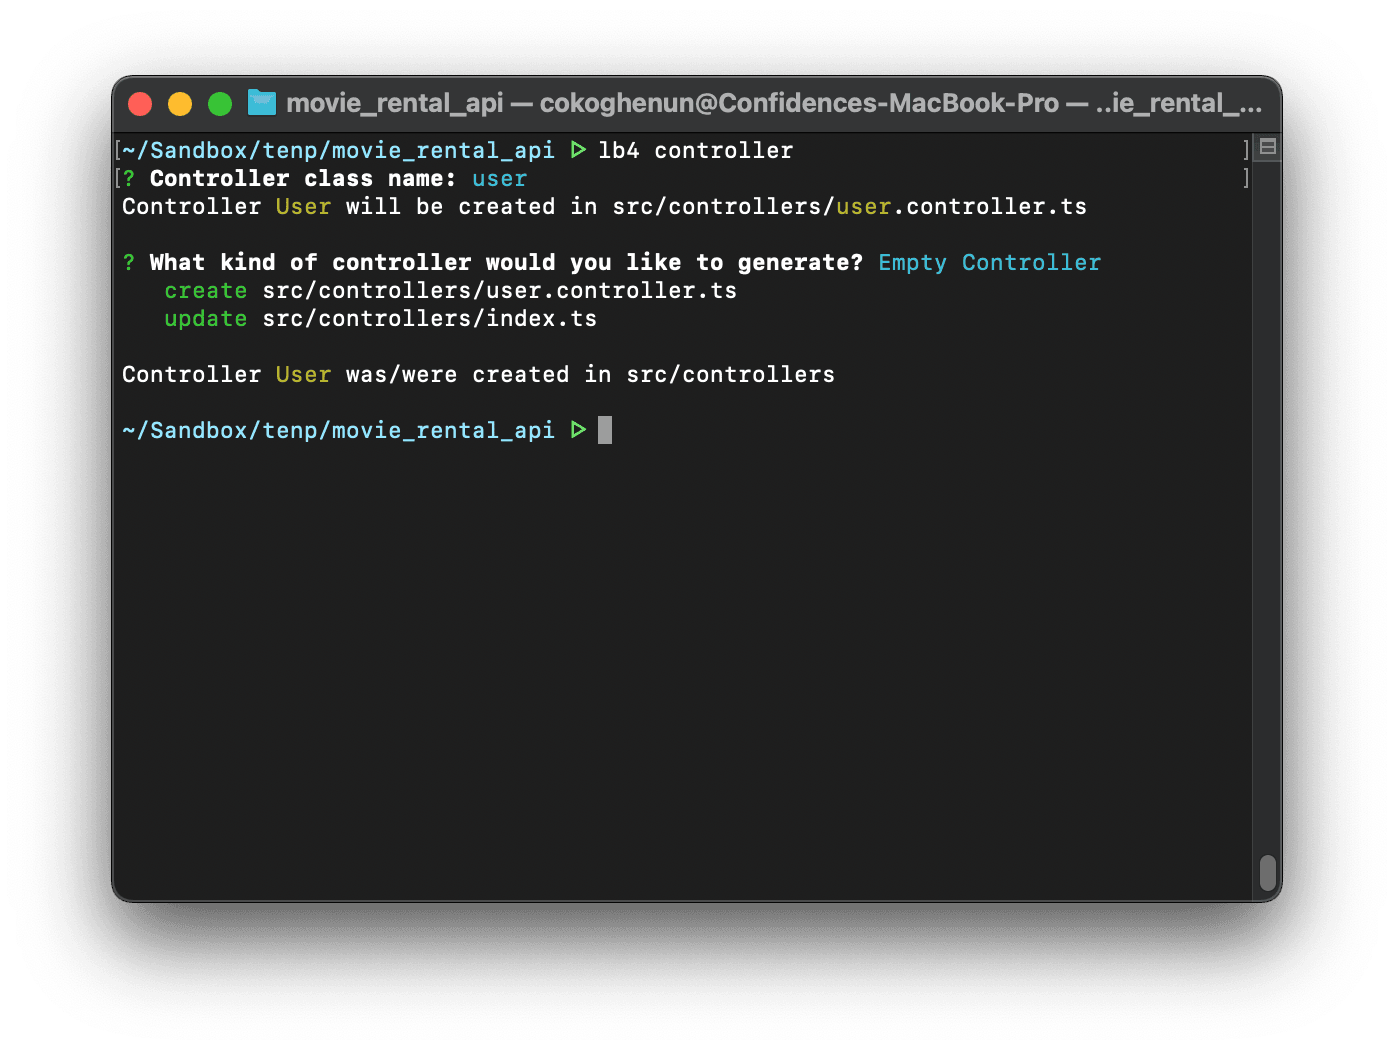Click the 'Empty Controller' selection text
Image resolution: width=1394 pixels, height=1050 pixels.
coord(989,263)
